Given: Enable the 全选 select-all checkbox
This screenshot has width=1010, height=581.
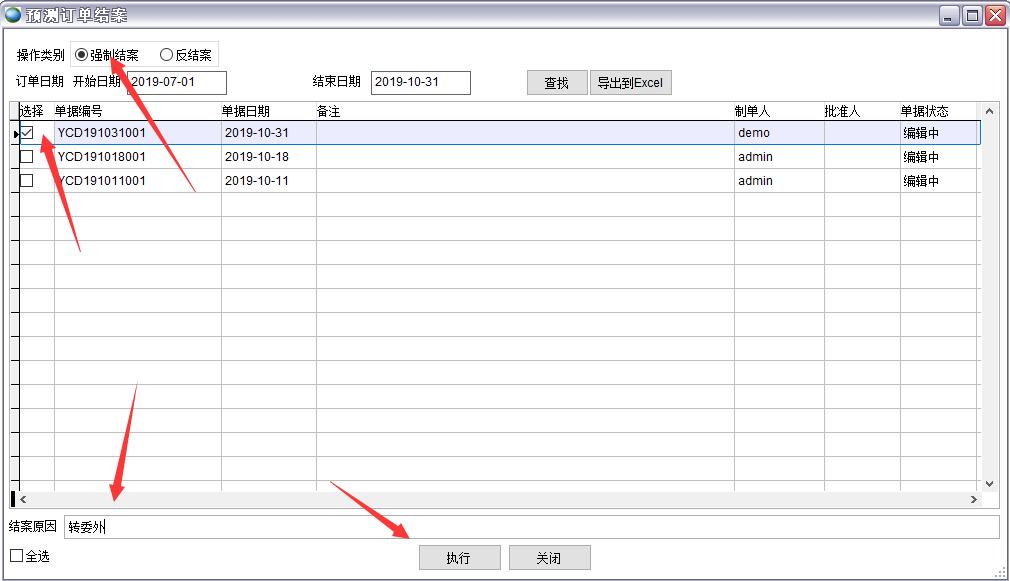Looking at the screenshot, I should pos(17,555).
